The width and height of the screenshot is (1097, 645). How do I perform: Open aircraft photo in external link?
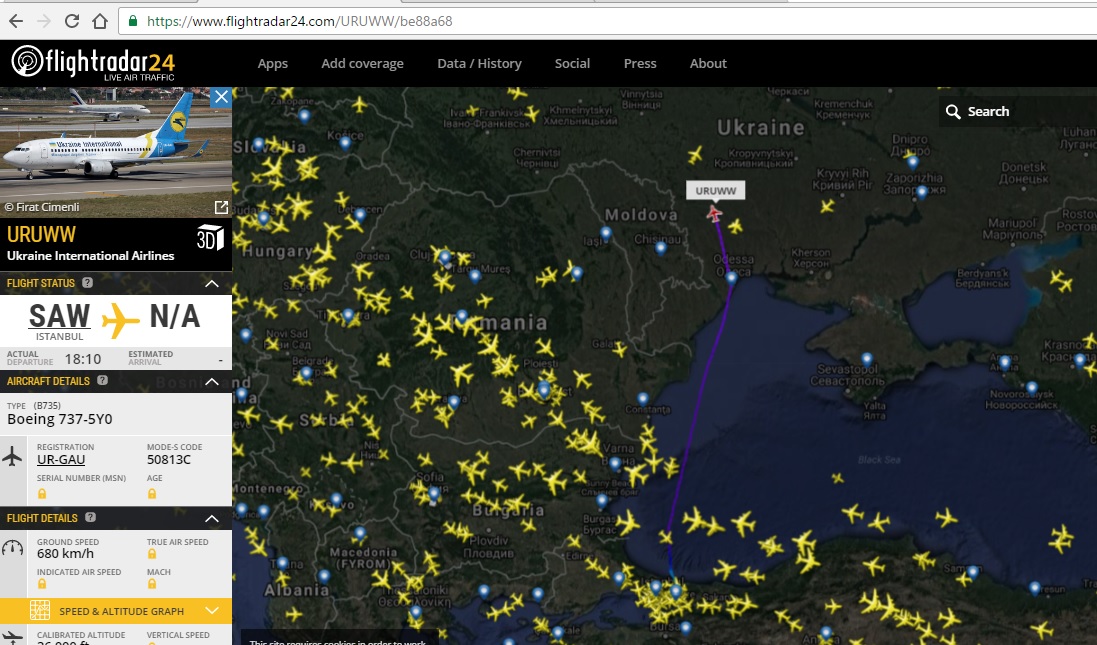221,207
